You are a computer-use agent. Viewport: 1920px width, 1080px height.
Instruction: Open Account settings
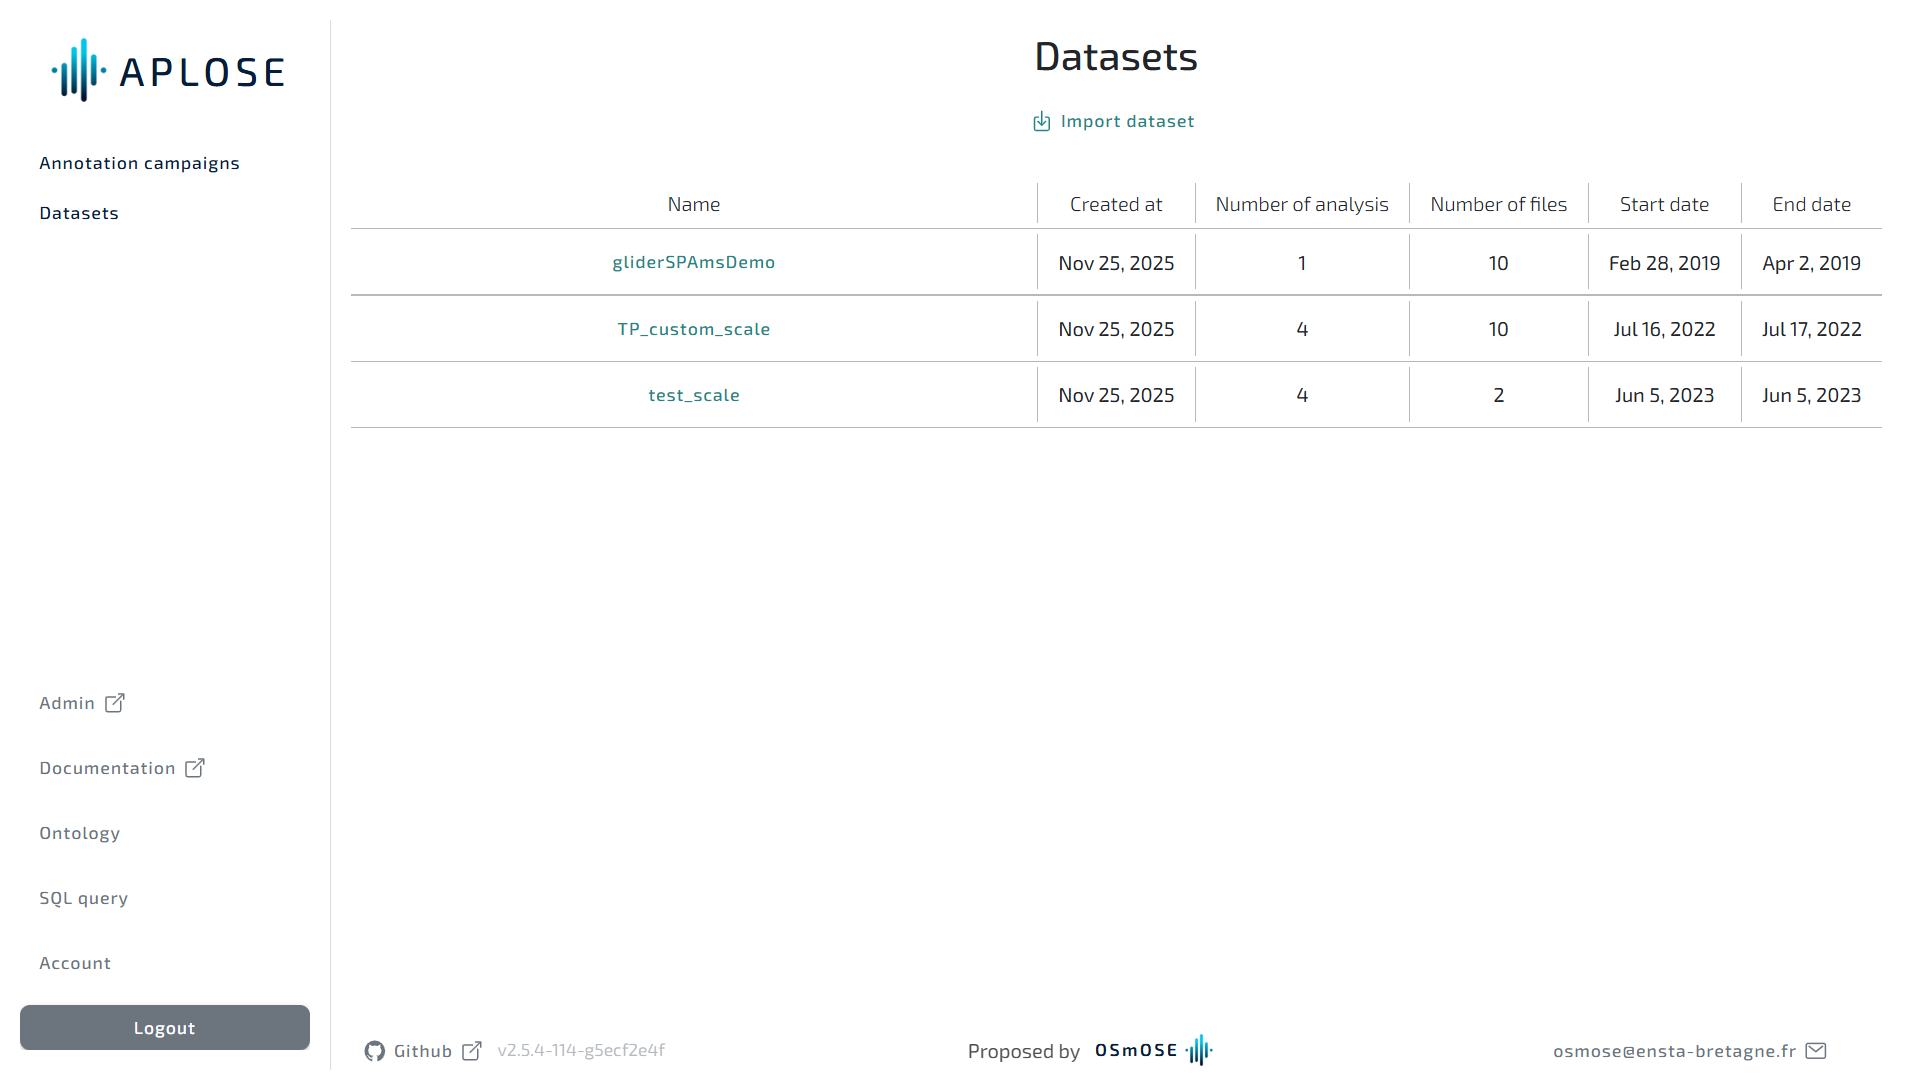click(x=75, y=963)
